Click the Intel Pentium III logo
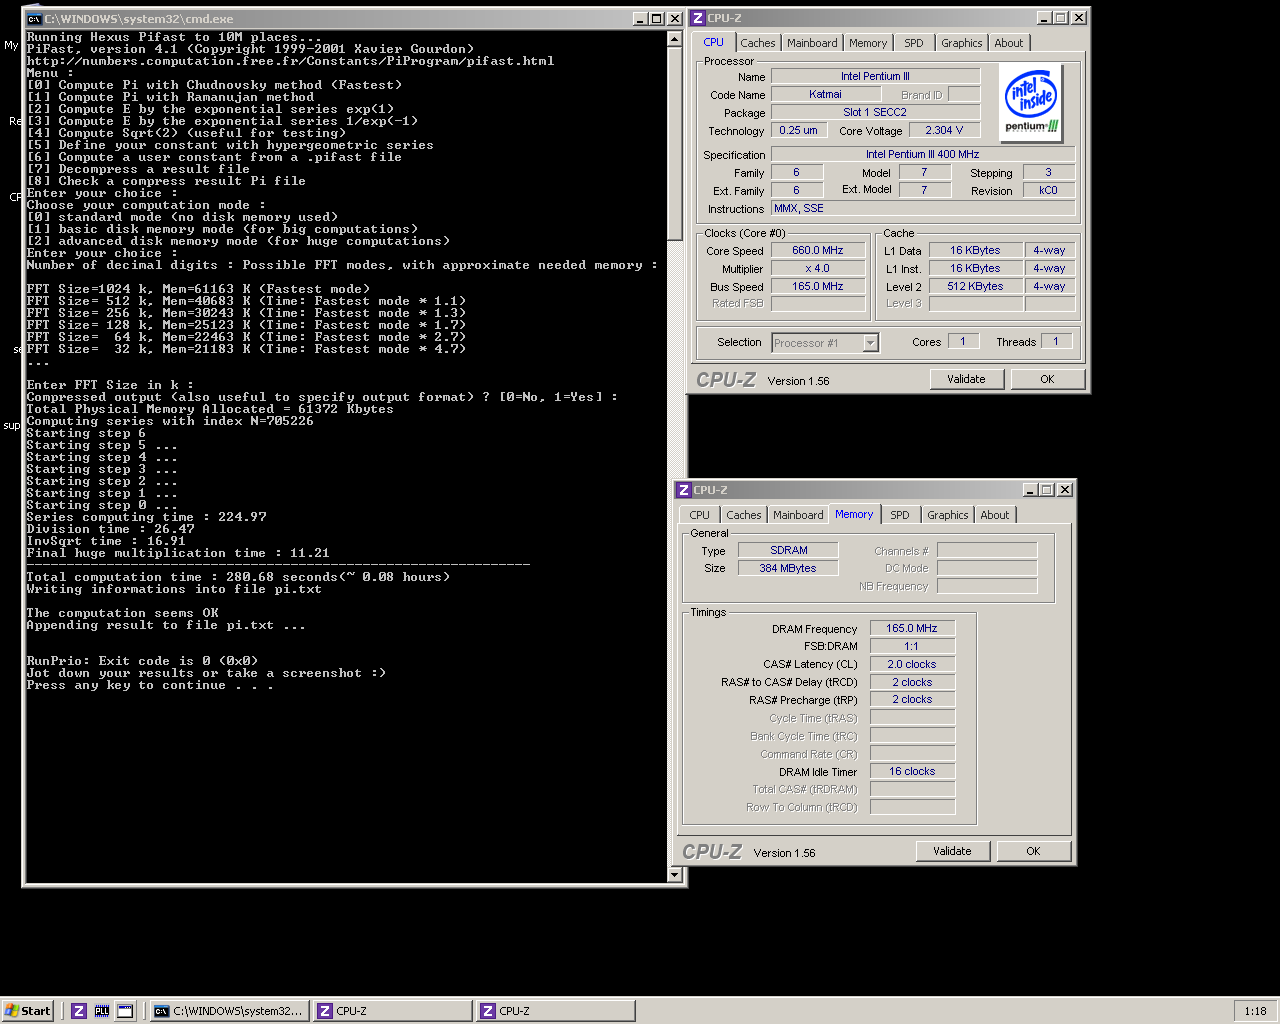Screen dimensions: 1280x1024 point(1031,102)
